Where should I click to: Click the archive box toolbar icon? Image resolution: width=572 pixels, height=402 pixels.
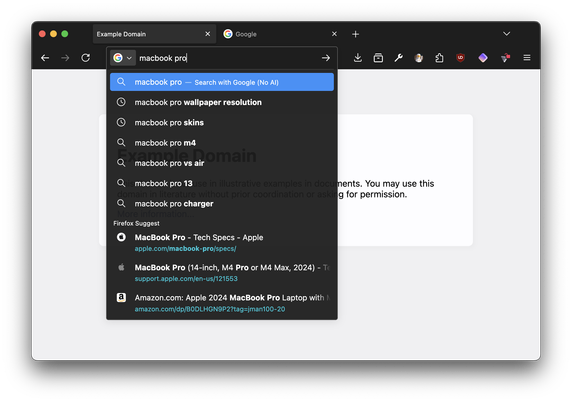pyautogui.click(x=378, y=58)
